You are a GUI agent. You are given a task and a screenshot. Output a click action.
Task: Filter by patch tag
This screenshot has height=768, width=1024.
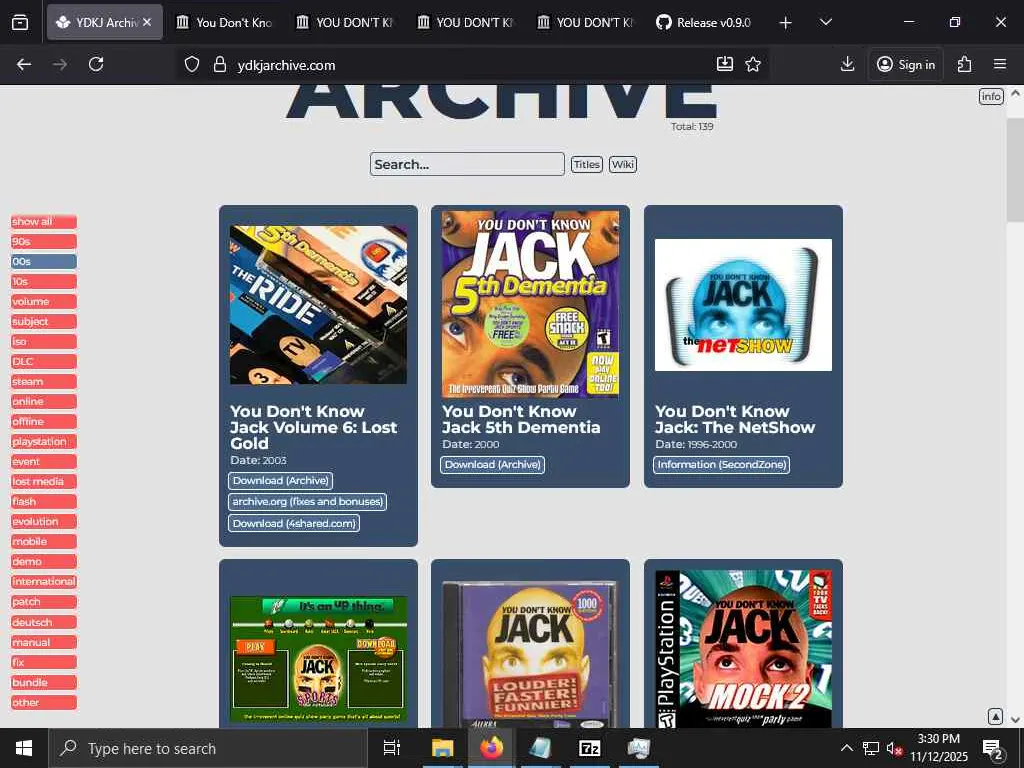click(44, 601)
